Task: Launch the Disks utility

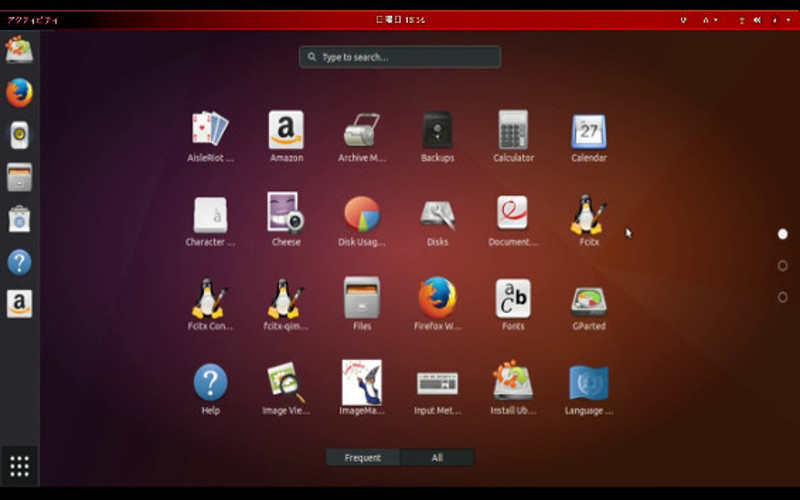Action: 437,220
